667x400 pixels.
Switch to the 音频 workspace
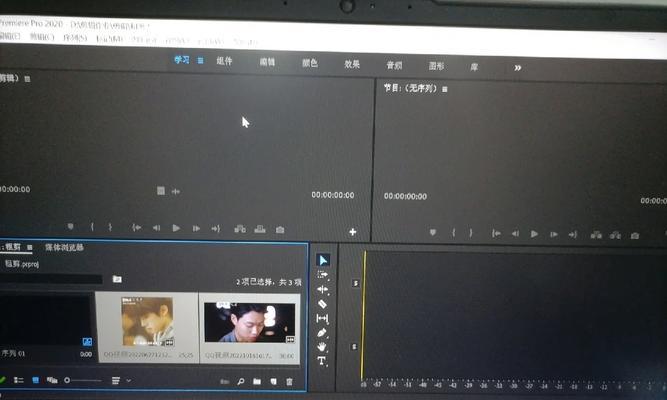coord(394,66)
